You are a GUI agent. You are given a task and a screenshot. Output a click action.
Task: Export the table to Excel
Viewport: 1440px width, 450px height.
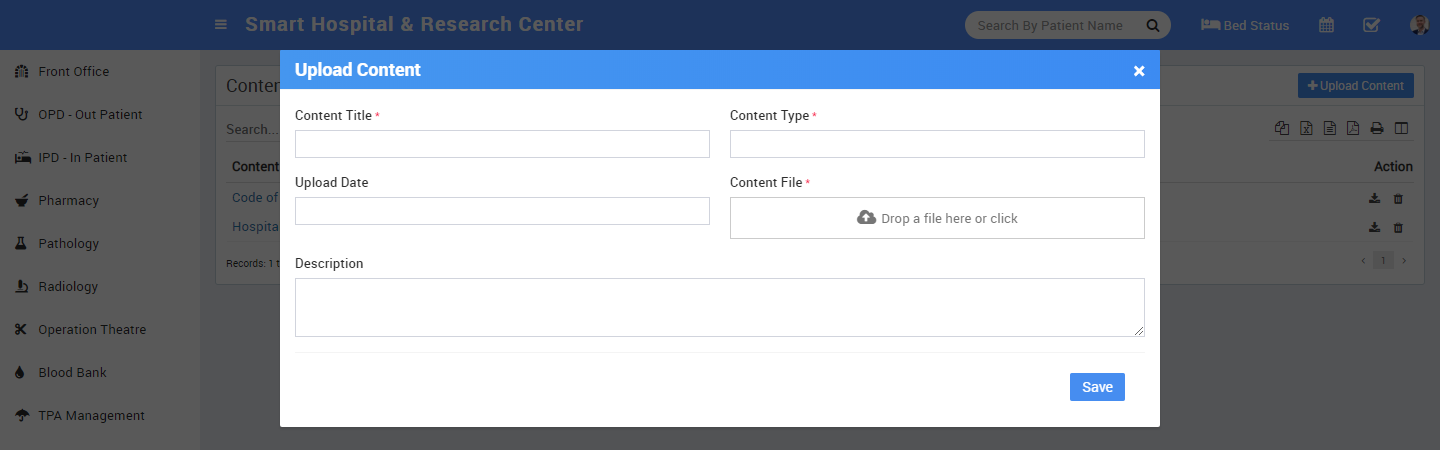[x=1306, y=128]
